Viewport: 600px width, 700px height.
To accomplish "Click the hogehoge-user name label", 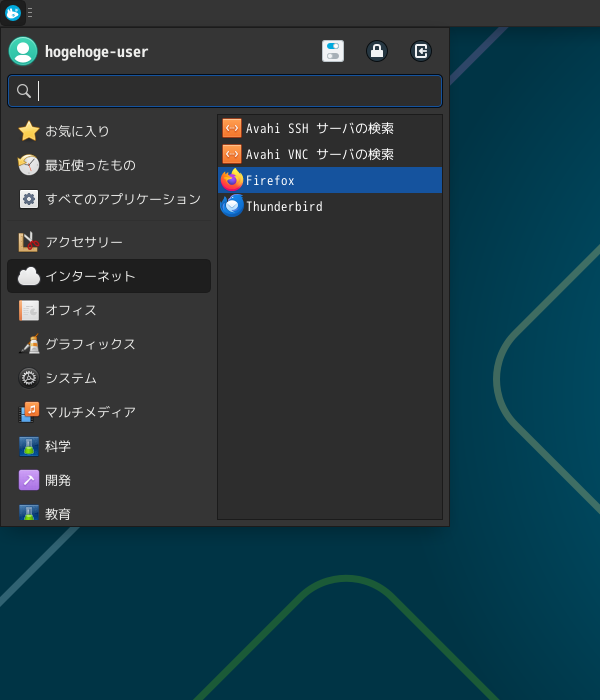I will tap(96, 52).
